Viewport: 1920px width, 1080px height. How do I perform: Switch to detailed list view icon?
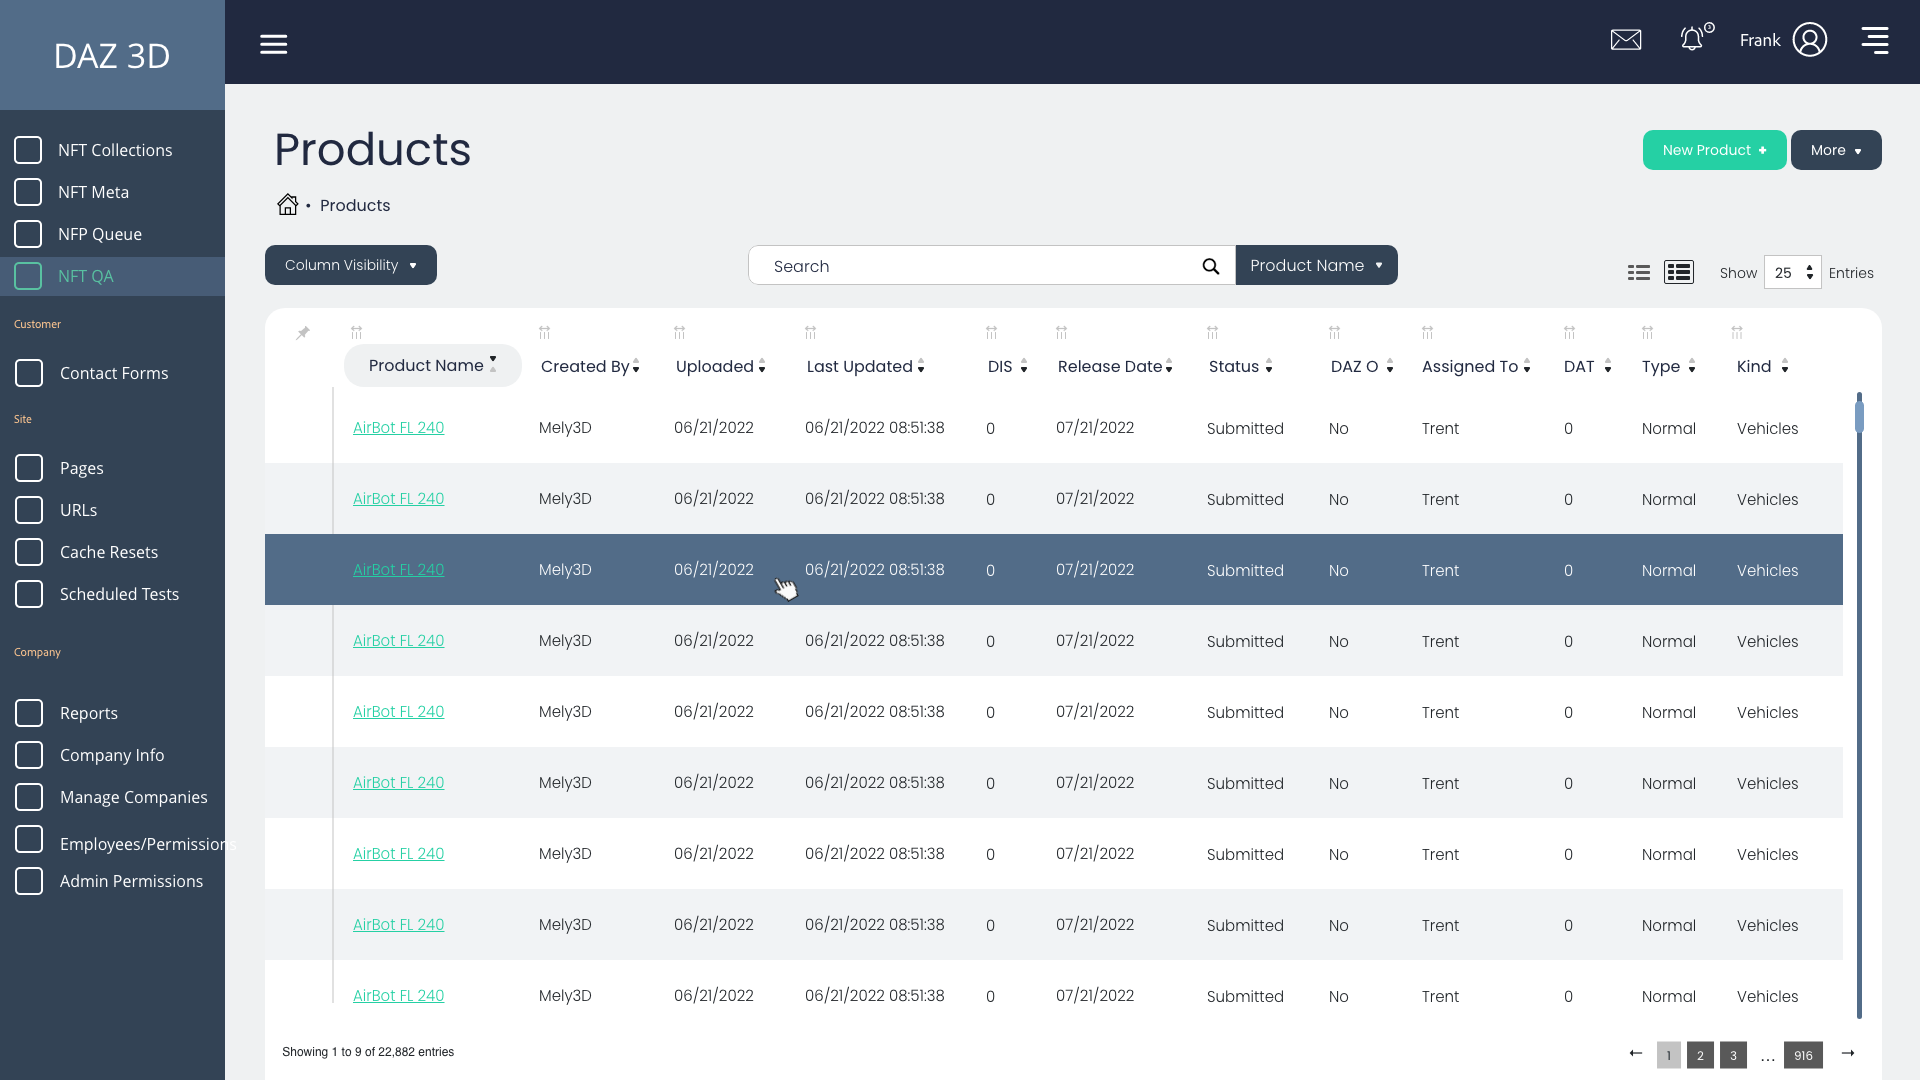[x=1678, y=272]
